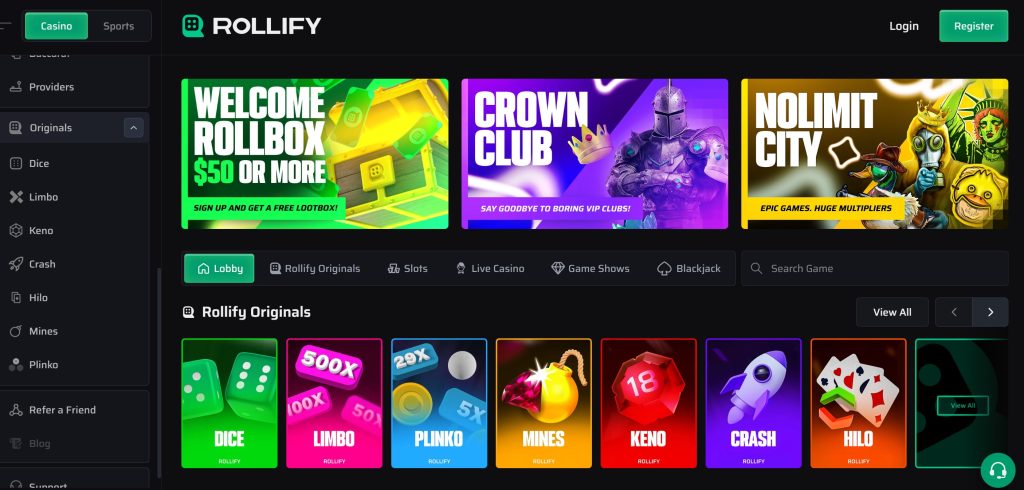1024x490 pixels.
Task: Switch to Sports mode toggle
Action: tap(118, 26)
